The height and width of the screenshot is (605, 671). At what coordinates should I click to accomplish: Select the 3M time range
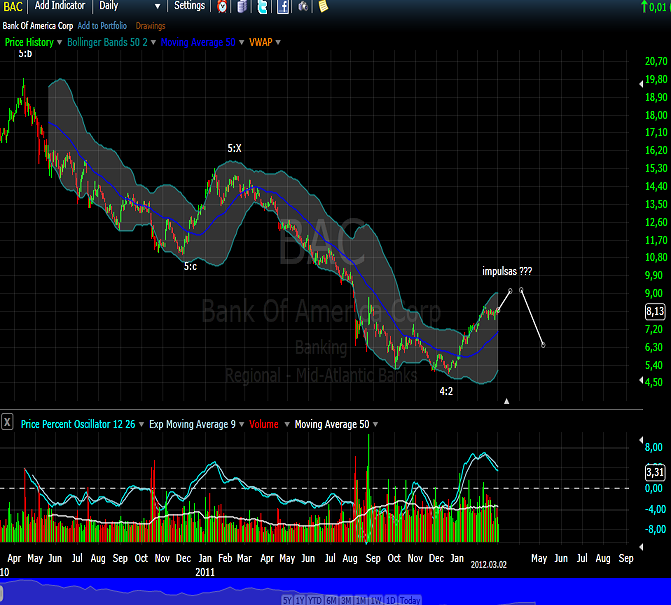pyautogui.click(x=346, y=600)
